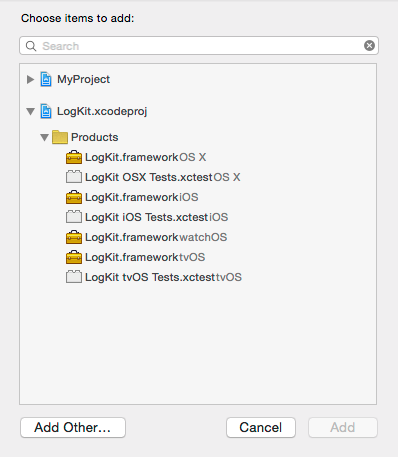398x457 pixels.
Task: Click the Add Other... button
Action: [73, 427]
